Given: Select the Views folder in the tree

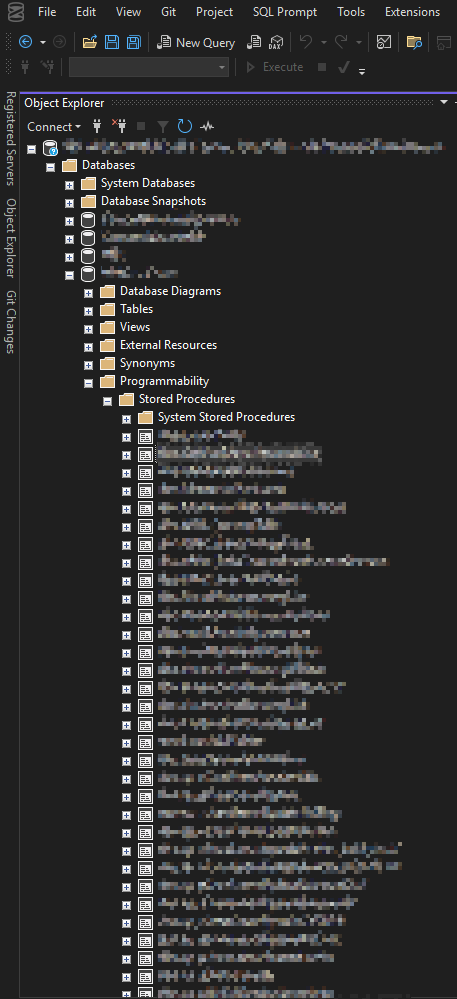Looking at the screenshot, I should coord(135,327).
